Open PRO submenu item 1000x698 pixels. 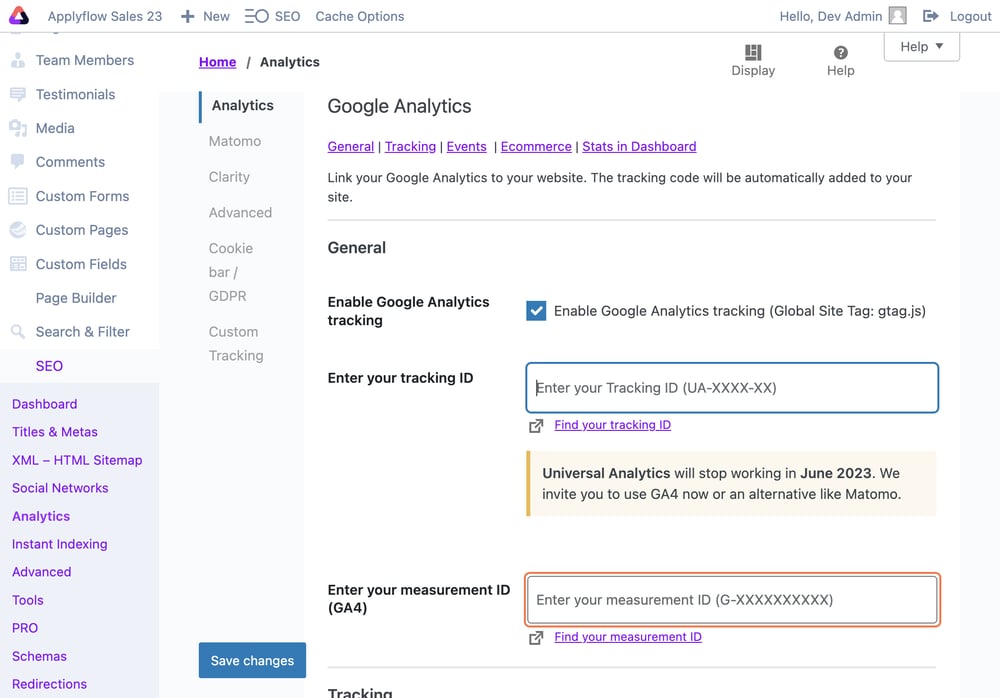coord(25,628)
